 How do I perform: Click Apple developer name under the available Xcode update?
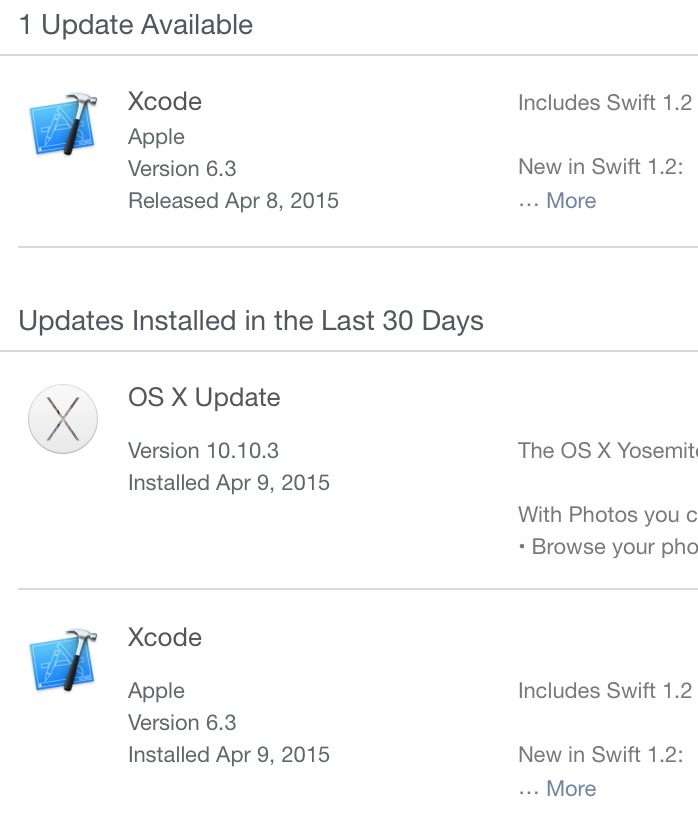click(156, 137)
